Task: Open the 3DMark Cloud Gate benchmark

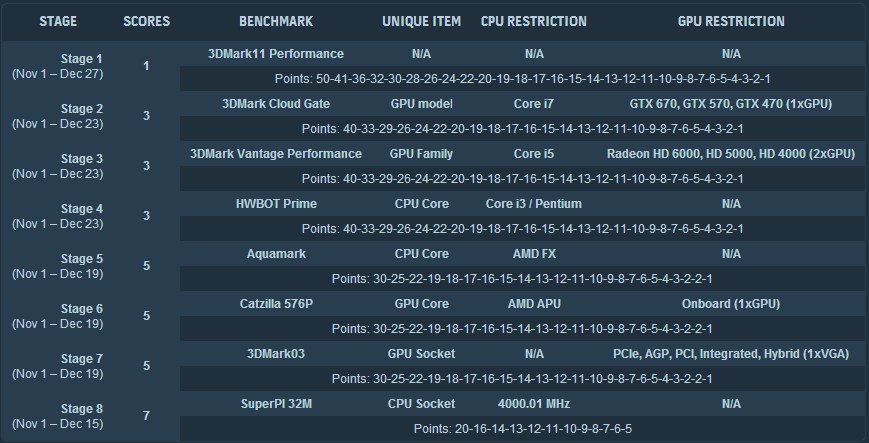Action: 275,104
